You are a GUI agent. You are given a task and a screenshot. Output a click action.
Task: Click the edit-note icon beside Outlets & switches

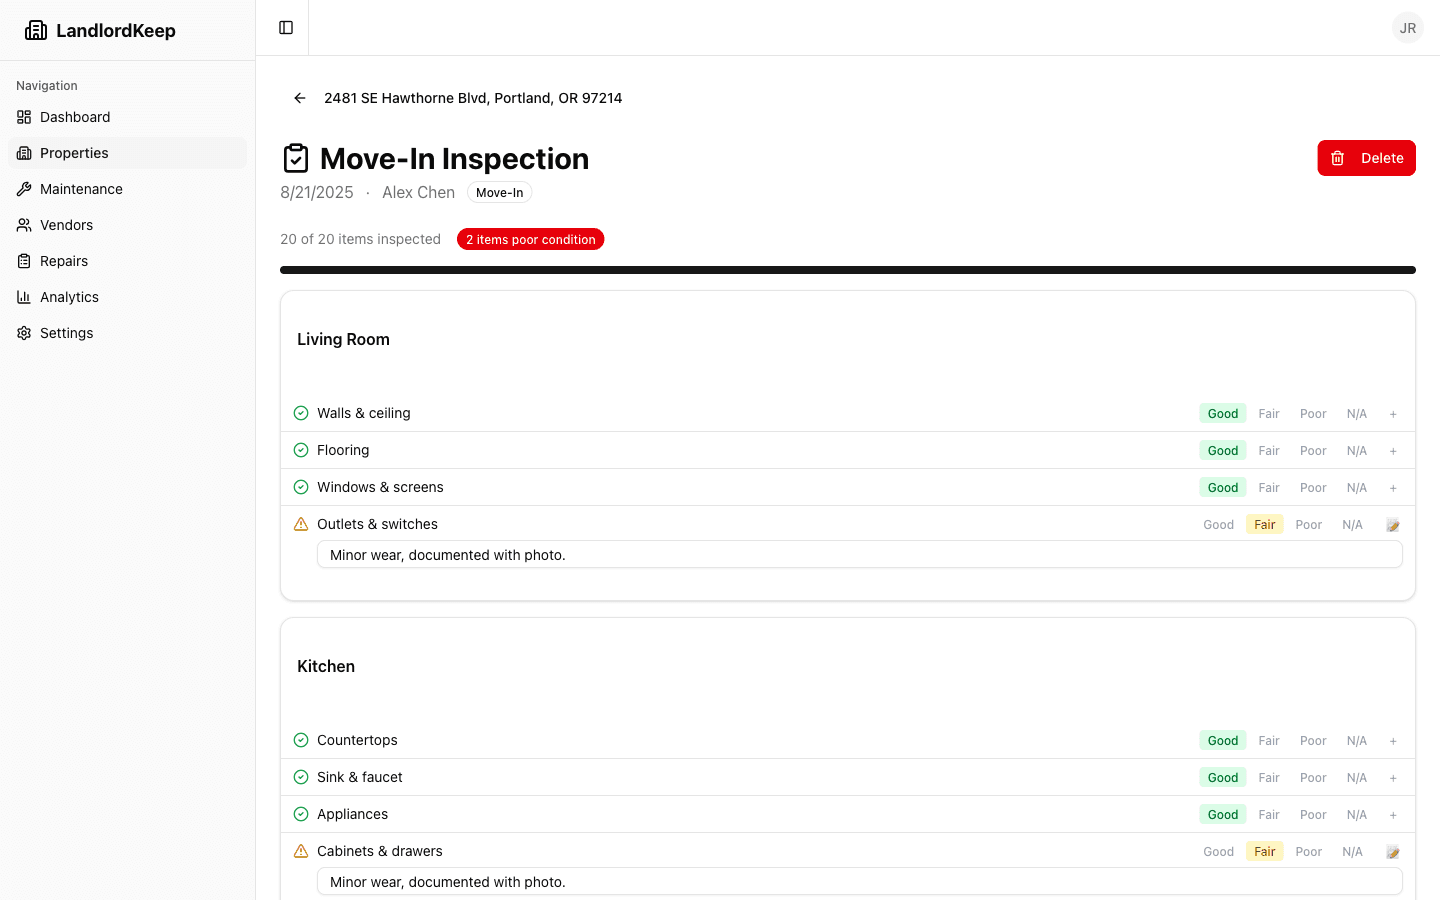coord(1393,524)
